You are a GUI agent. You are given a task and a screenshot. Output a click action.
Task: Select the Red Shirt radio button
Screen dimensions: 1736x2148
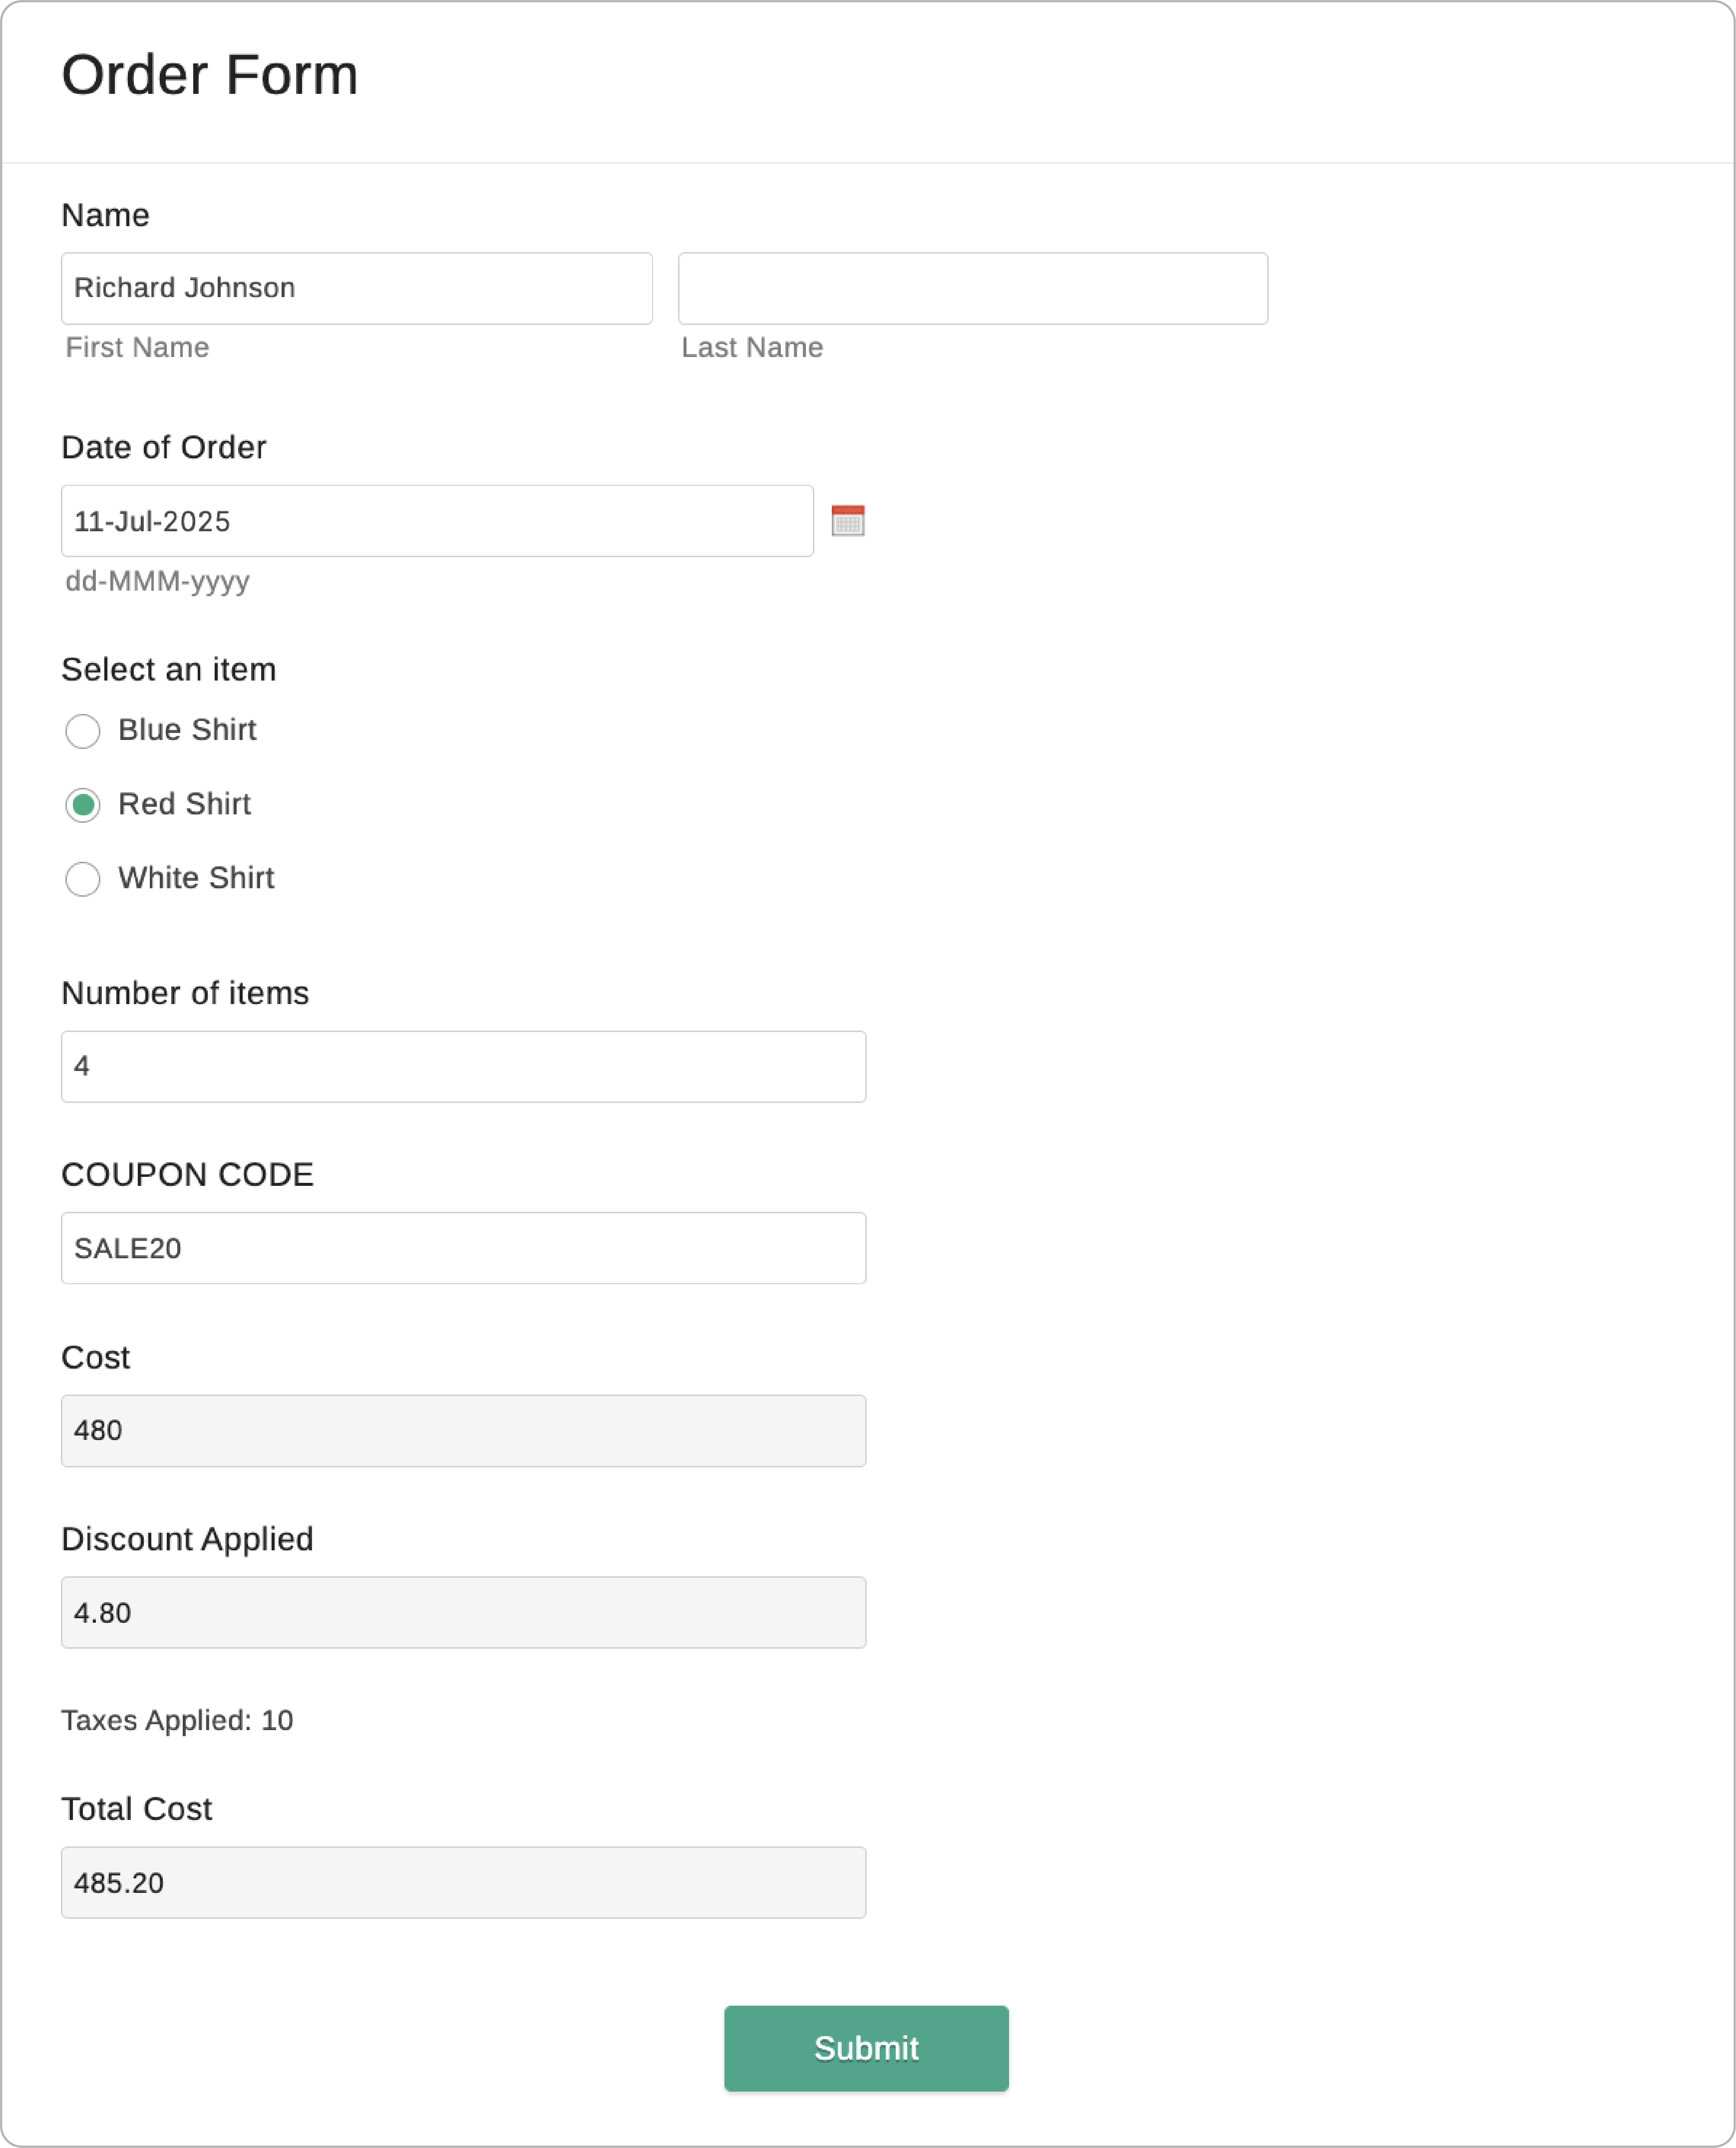pos(82,805)
